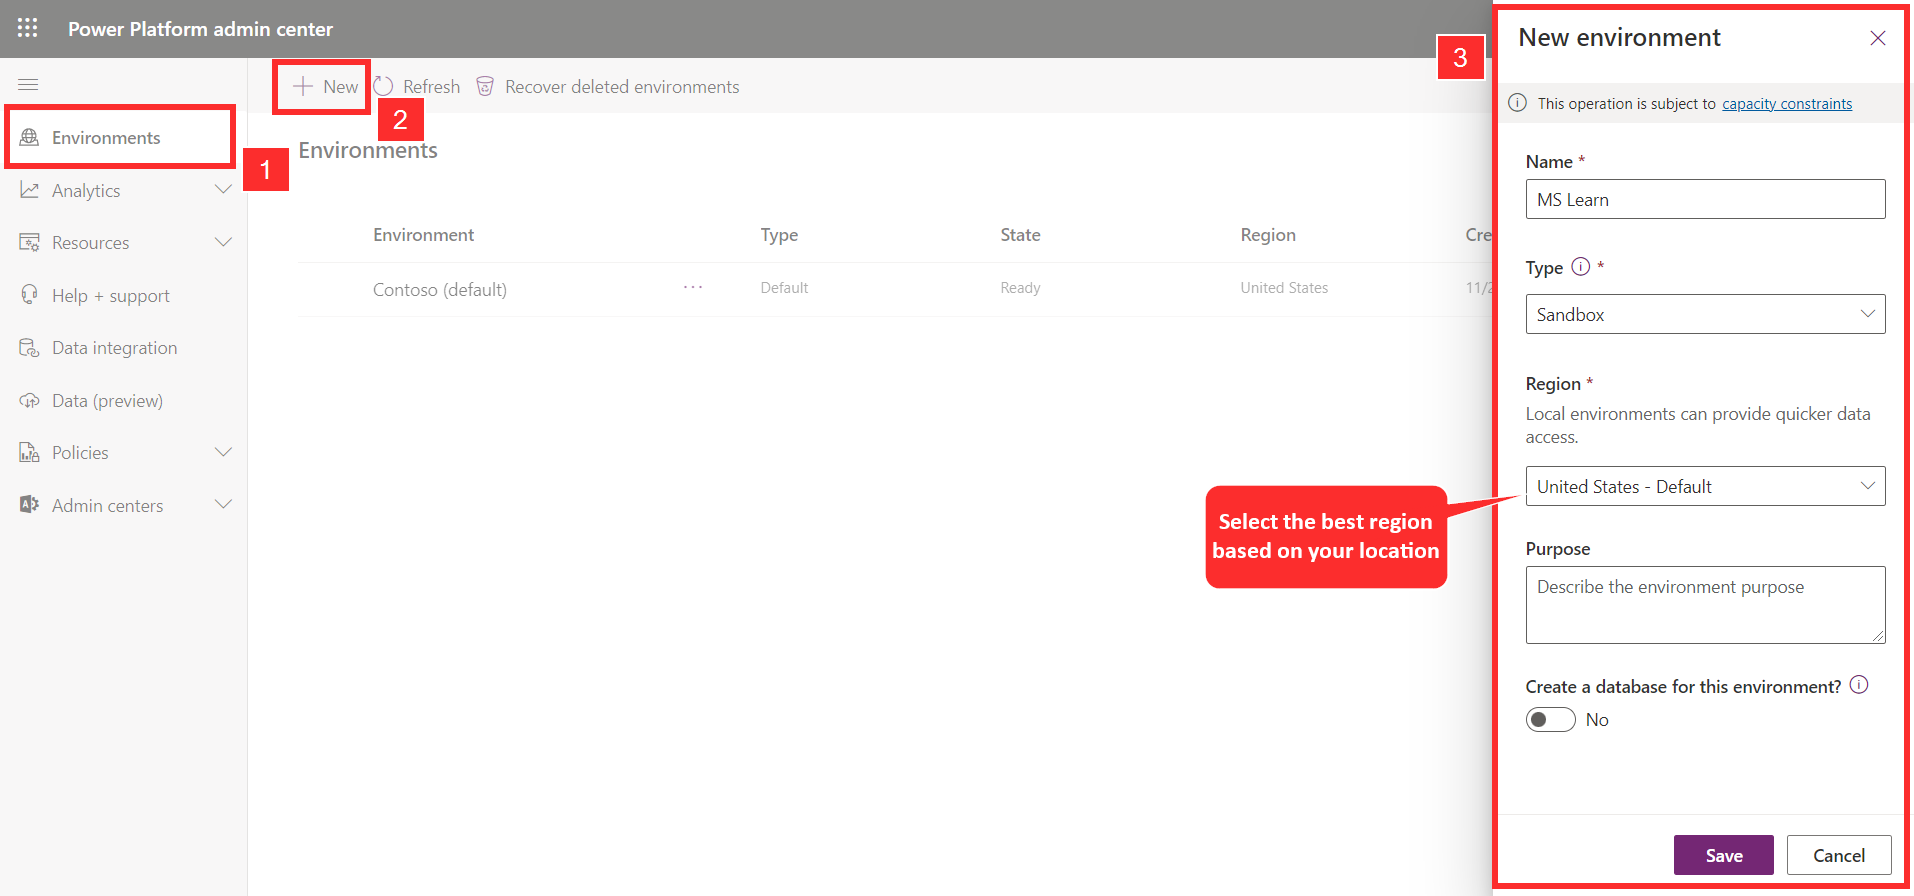This screenshot has width=1914, height=896.
Task: Toggle Create a database for this environment
Action: pyautogui.click(x=1550, y=720)
